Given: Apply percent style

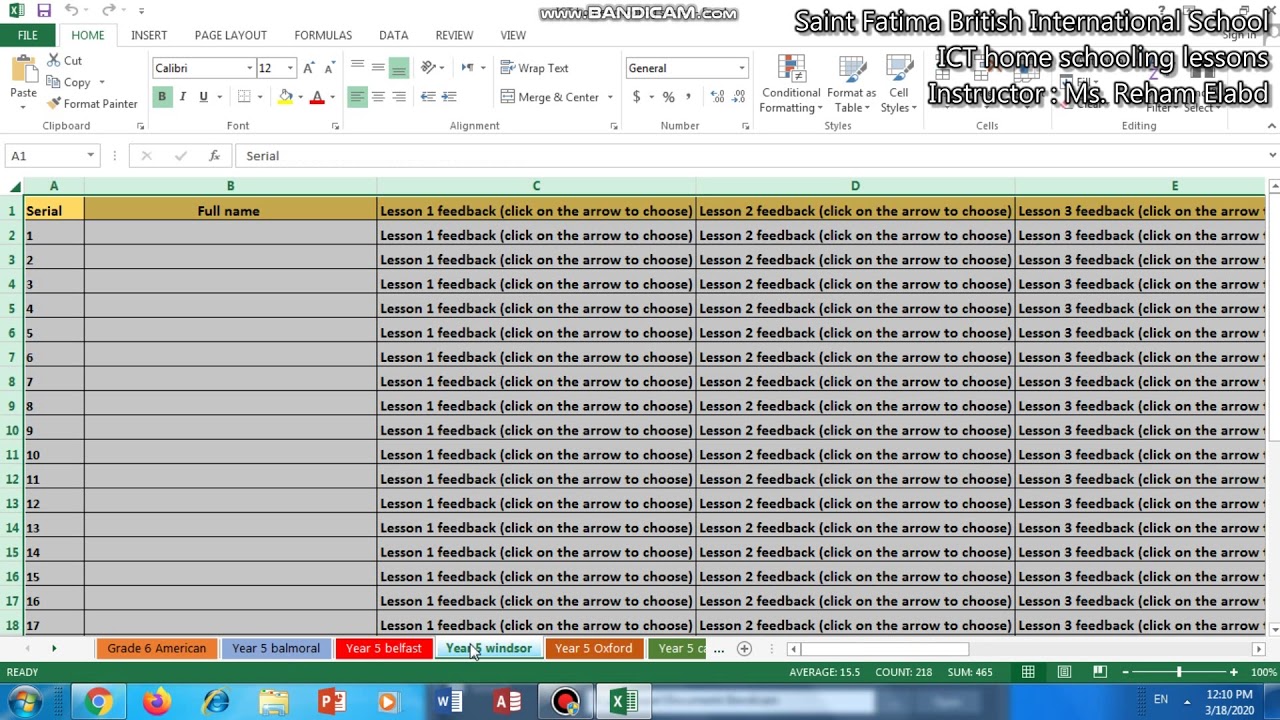Looking at the screenshot, I should [668, 97].
